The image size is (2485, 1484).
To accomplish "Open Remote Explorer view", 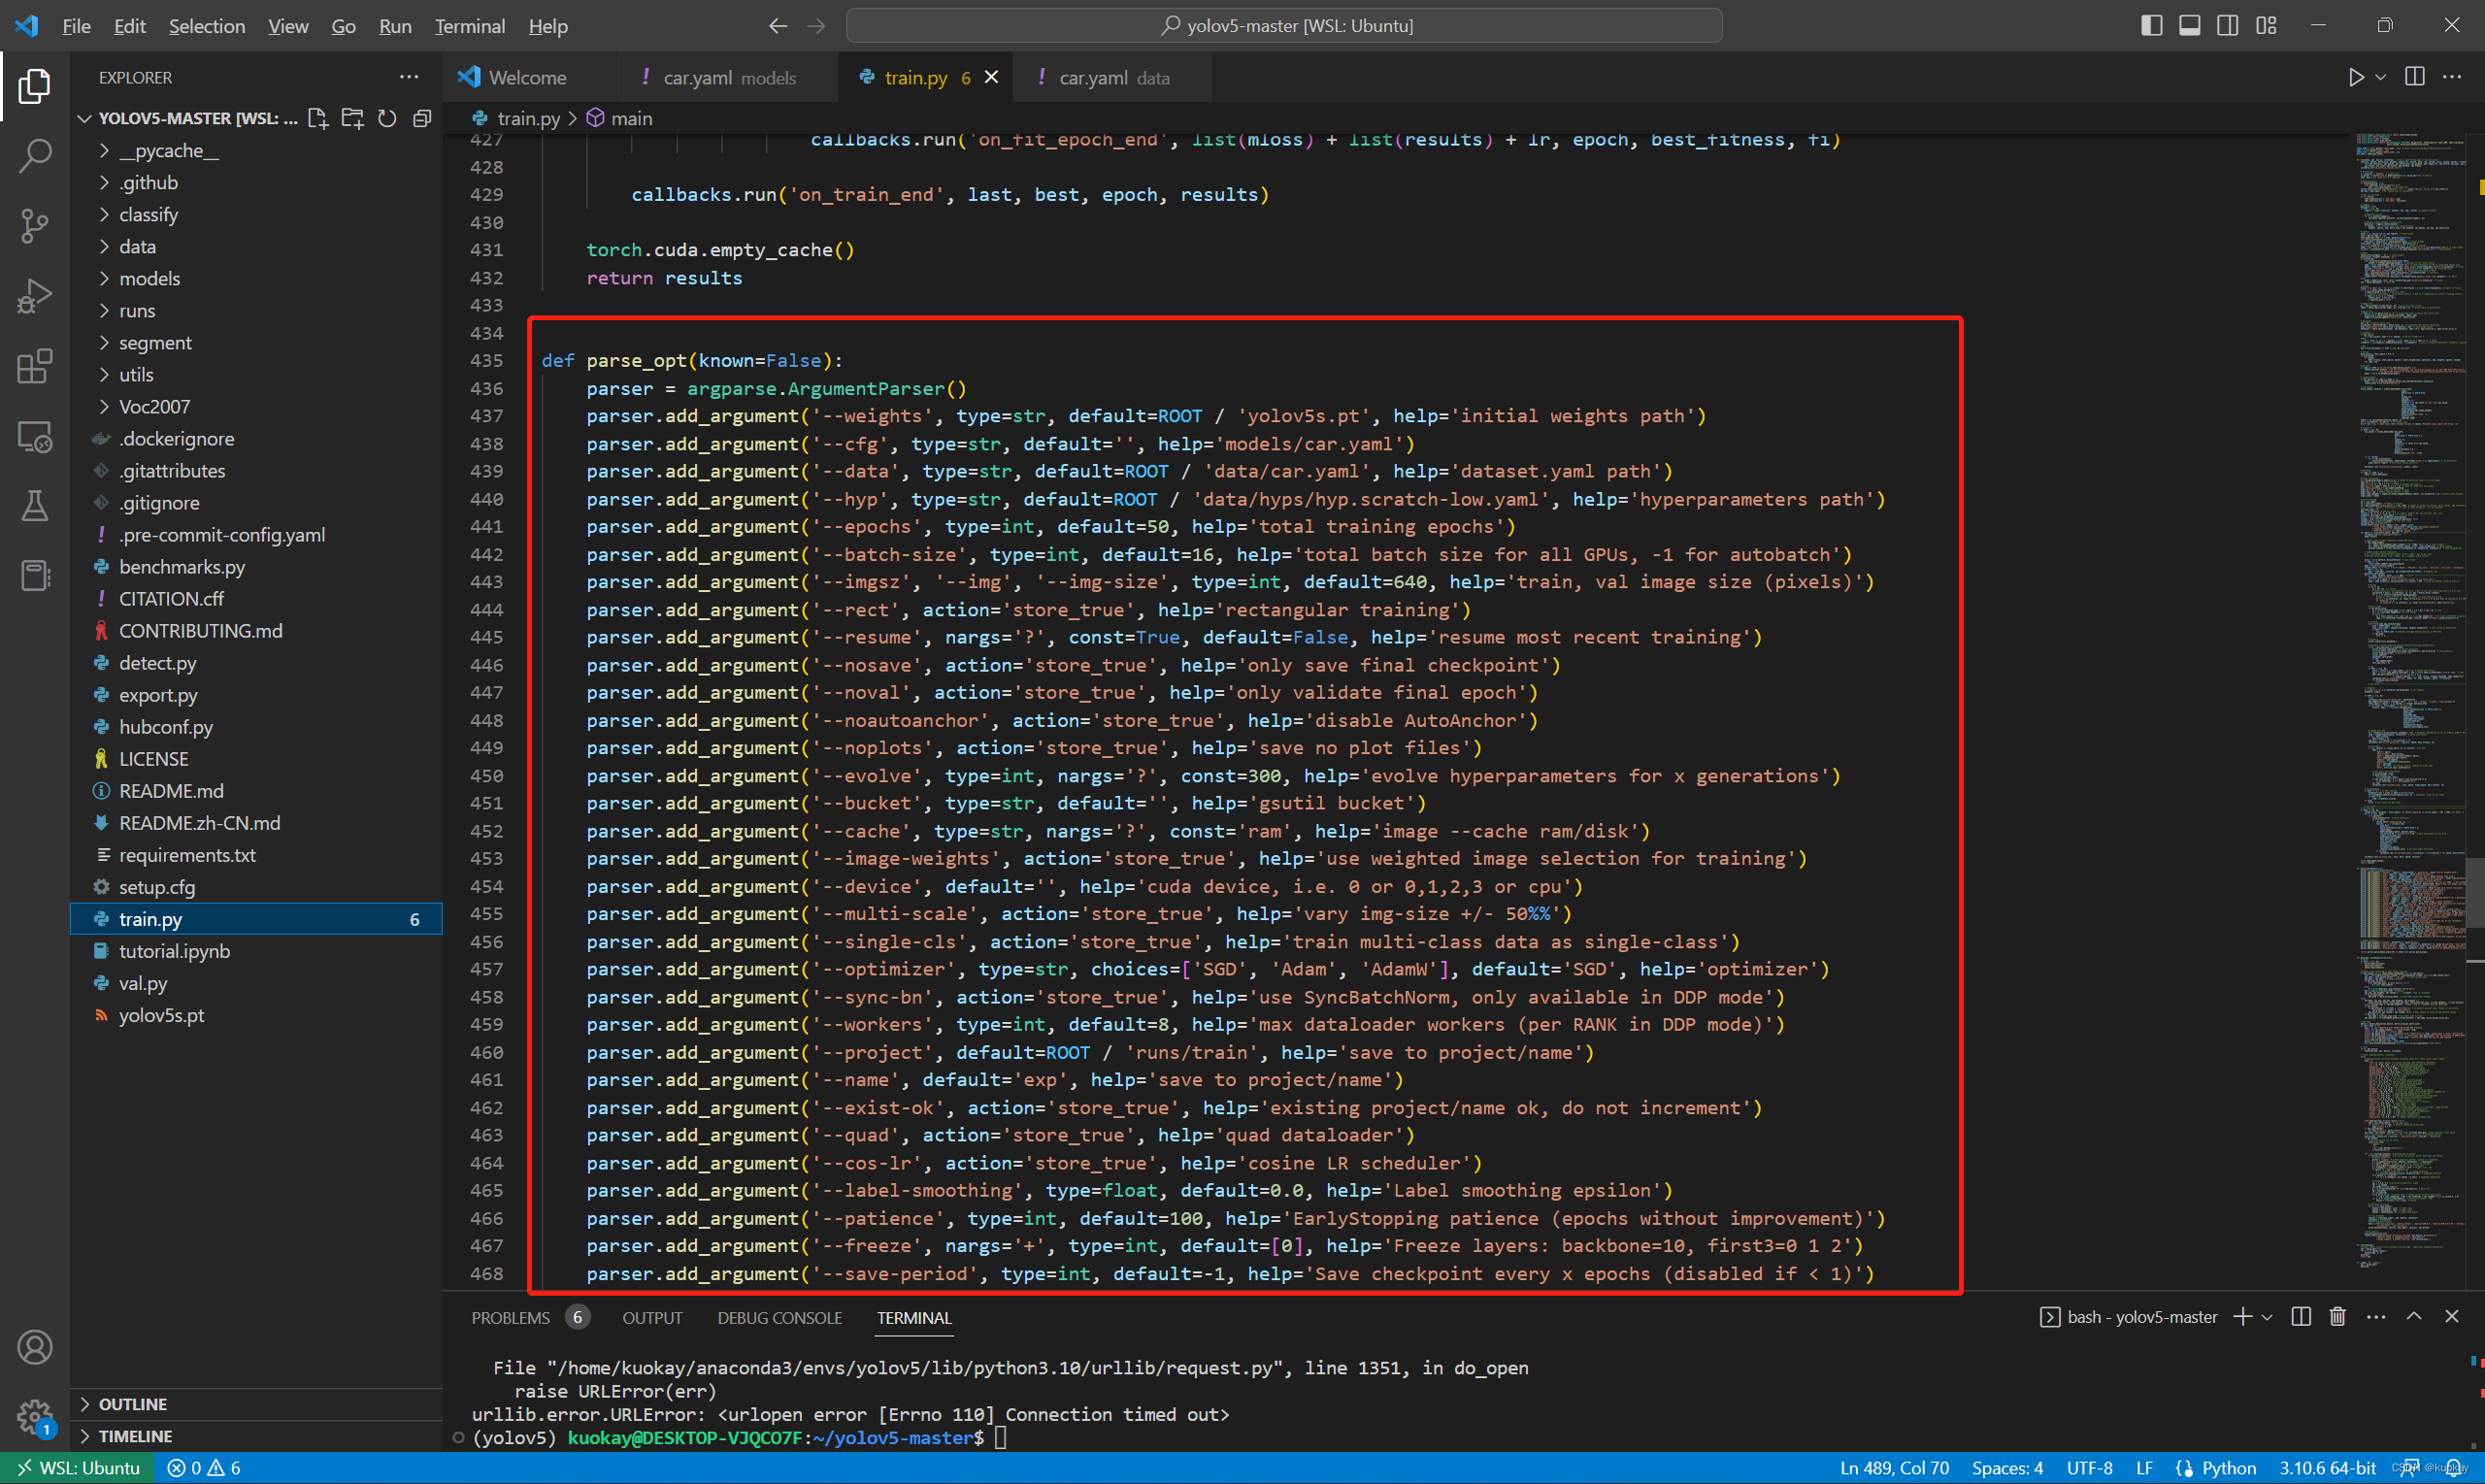I will 35,437.
